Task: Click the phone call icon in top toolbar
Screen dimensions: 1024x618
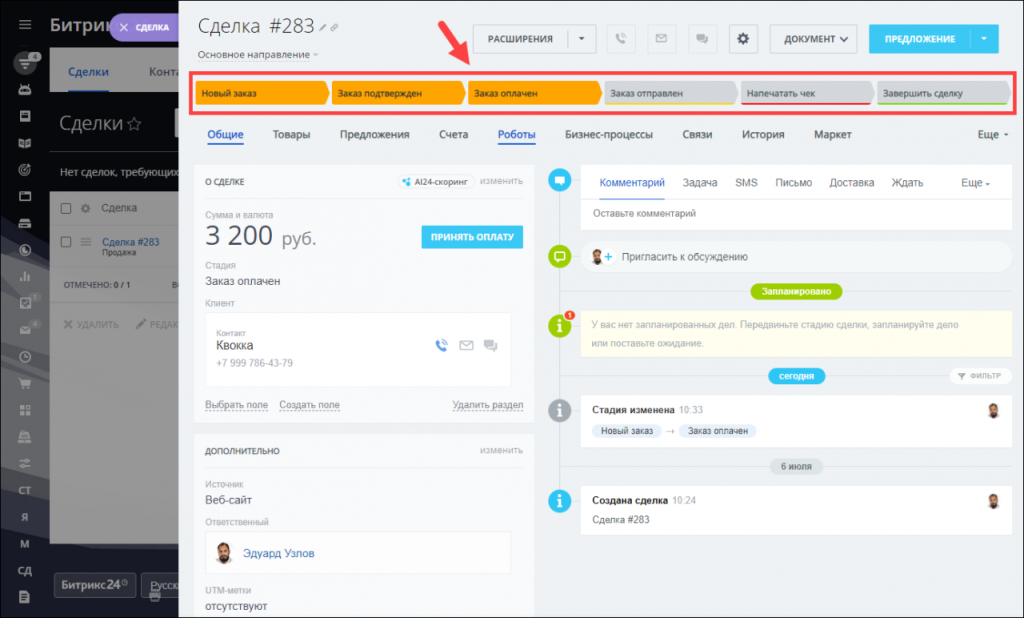Action: pyautogui.click(x=621, y=39)
